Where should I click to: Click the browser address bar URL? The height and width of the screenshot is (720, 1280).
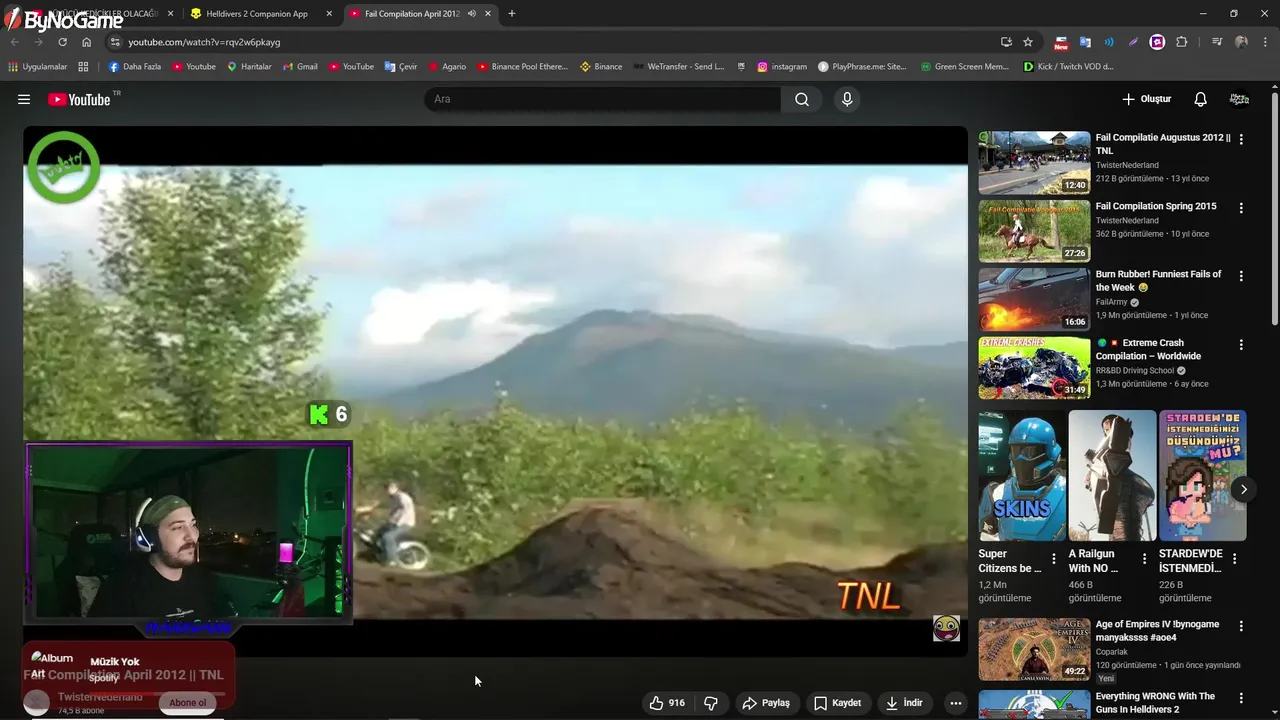(x=204, y=42)
